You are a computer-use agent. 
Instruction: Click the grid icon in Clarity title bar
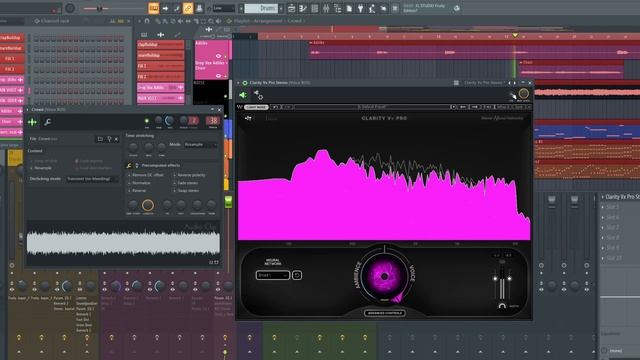[x=456, y=83]
